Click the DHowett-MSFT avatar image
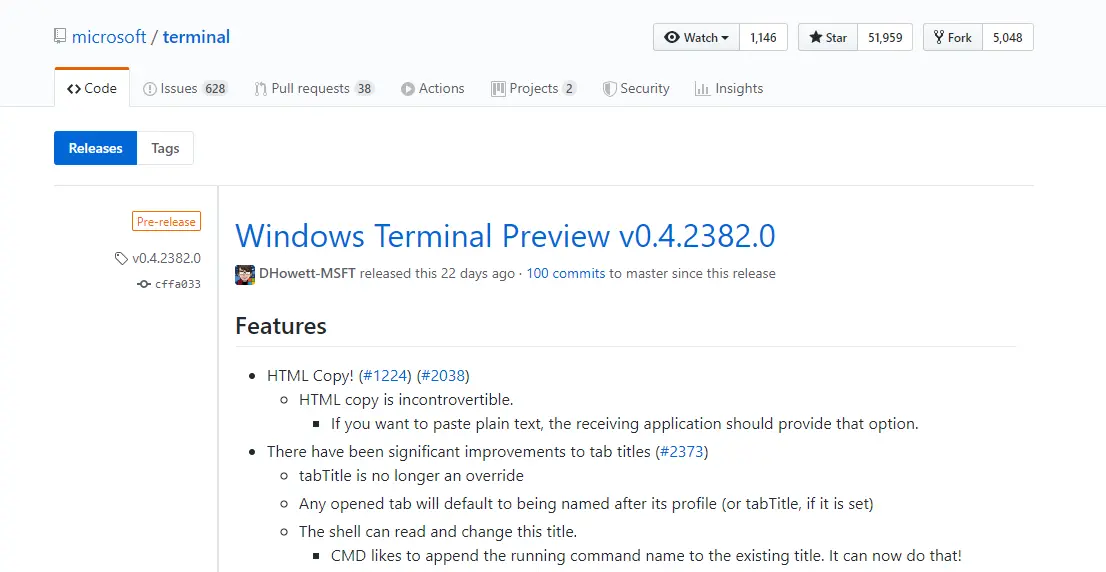 coord(245,274)
